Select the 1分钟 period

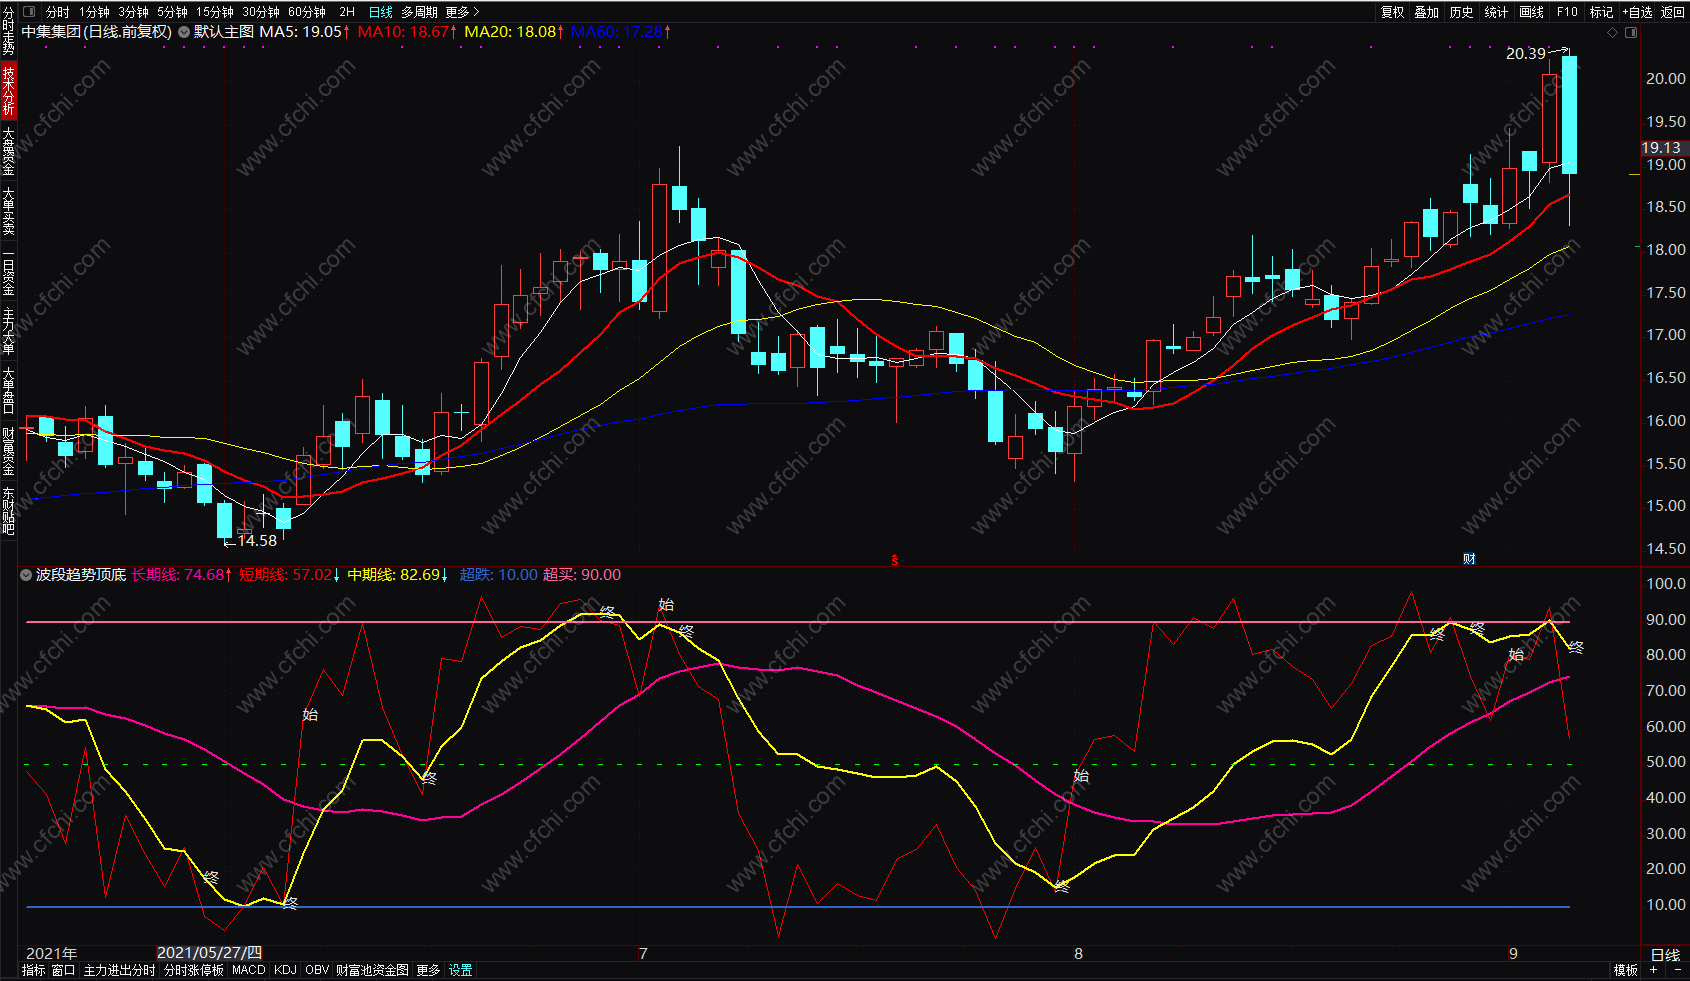tap(95, 12)
